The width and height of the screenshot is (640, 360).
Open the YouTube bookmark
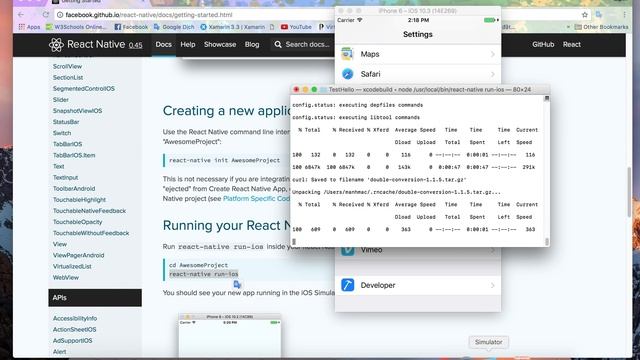(x=296, y=27)
